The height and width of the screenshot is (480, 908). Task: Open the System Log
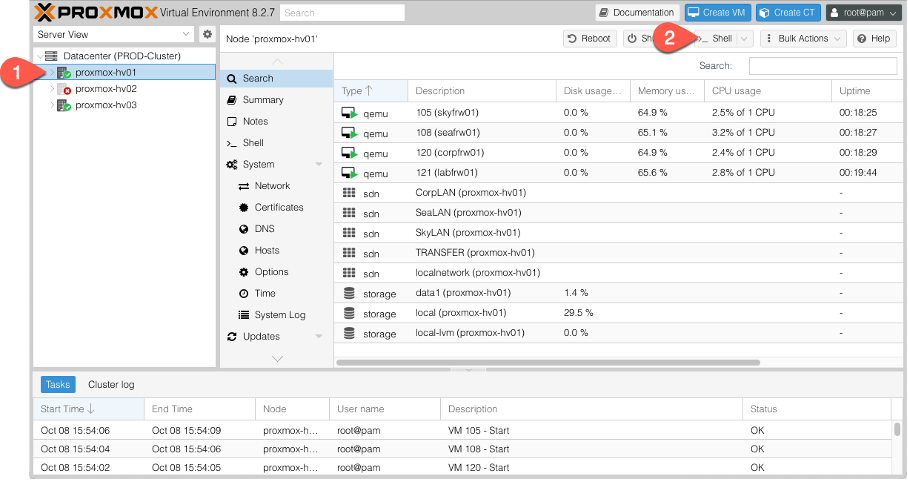click(279, 315)
